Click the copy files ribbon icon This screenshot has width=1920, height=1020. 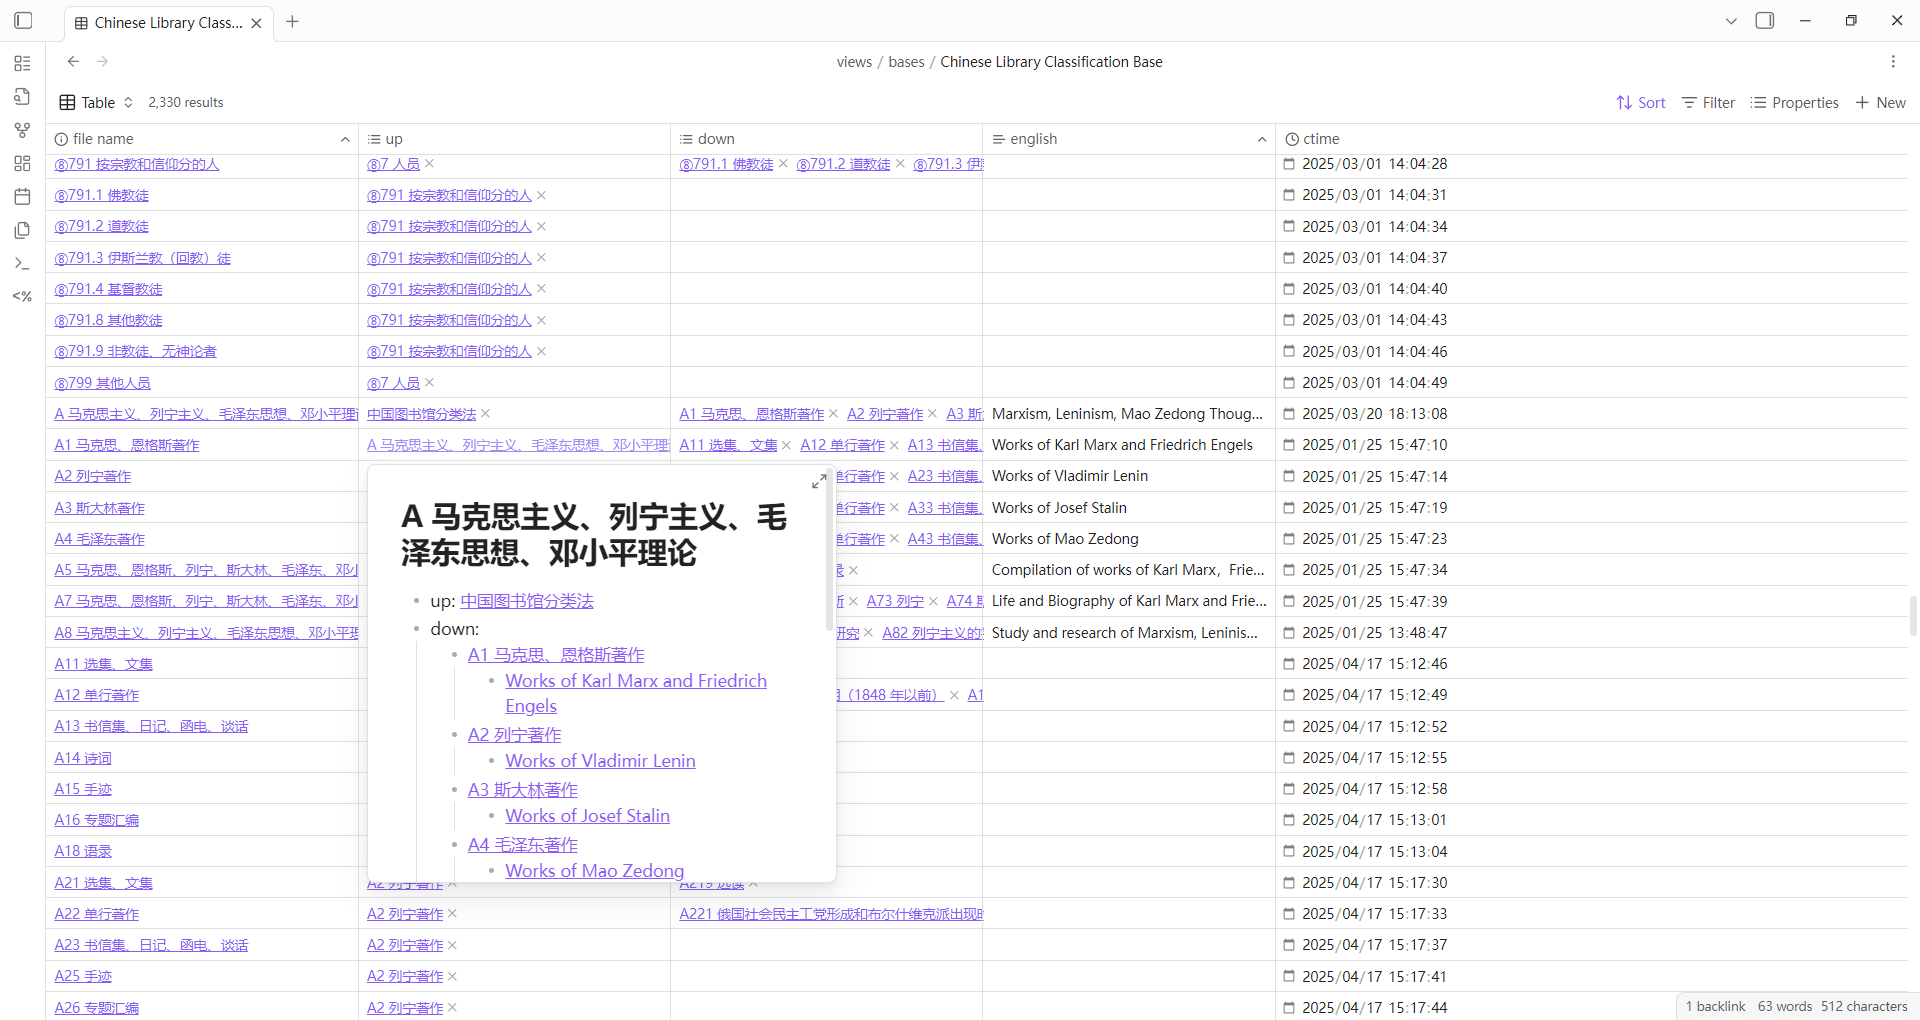(x=22, y=230)
